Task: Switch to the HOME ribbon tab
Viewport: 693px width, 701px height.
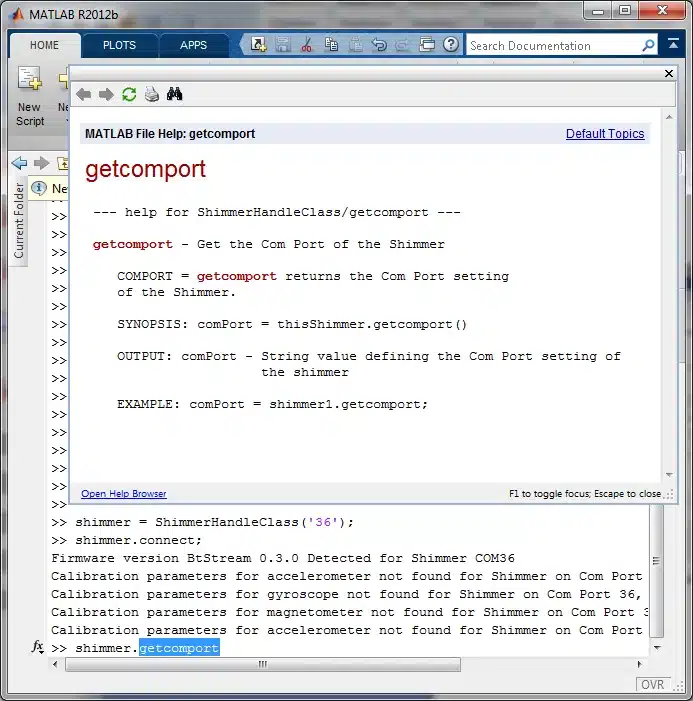Action: pos(44,46)
